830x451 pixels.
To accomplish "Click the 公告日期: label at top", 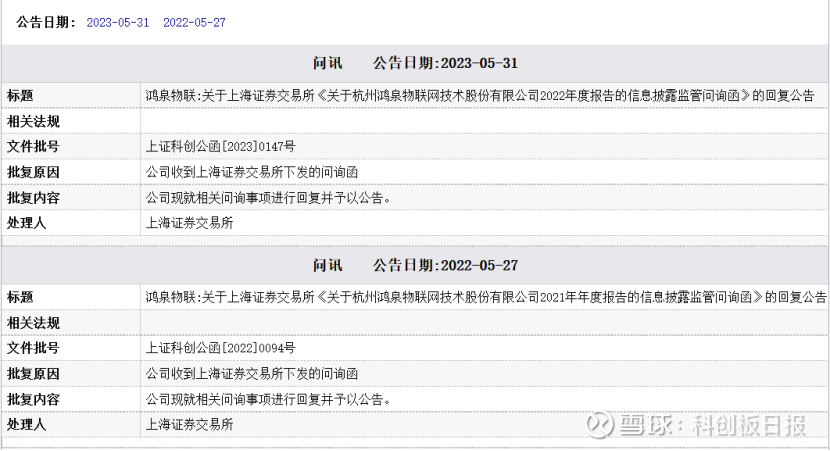I will pos(46,22).
